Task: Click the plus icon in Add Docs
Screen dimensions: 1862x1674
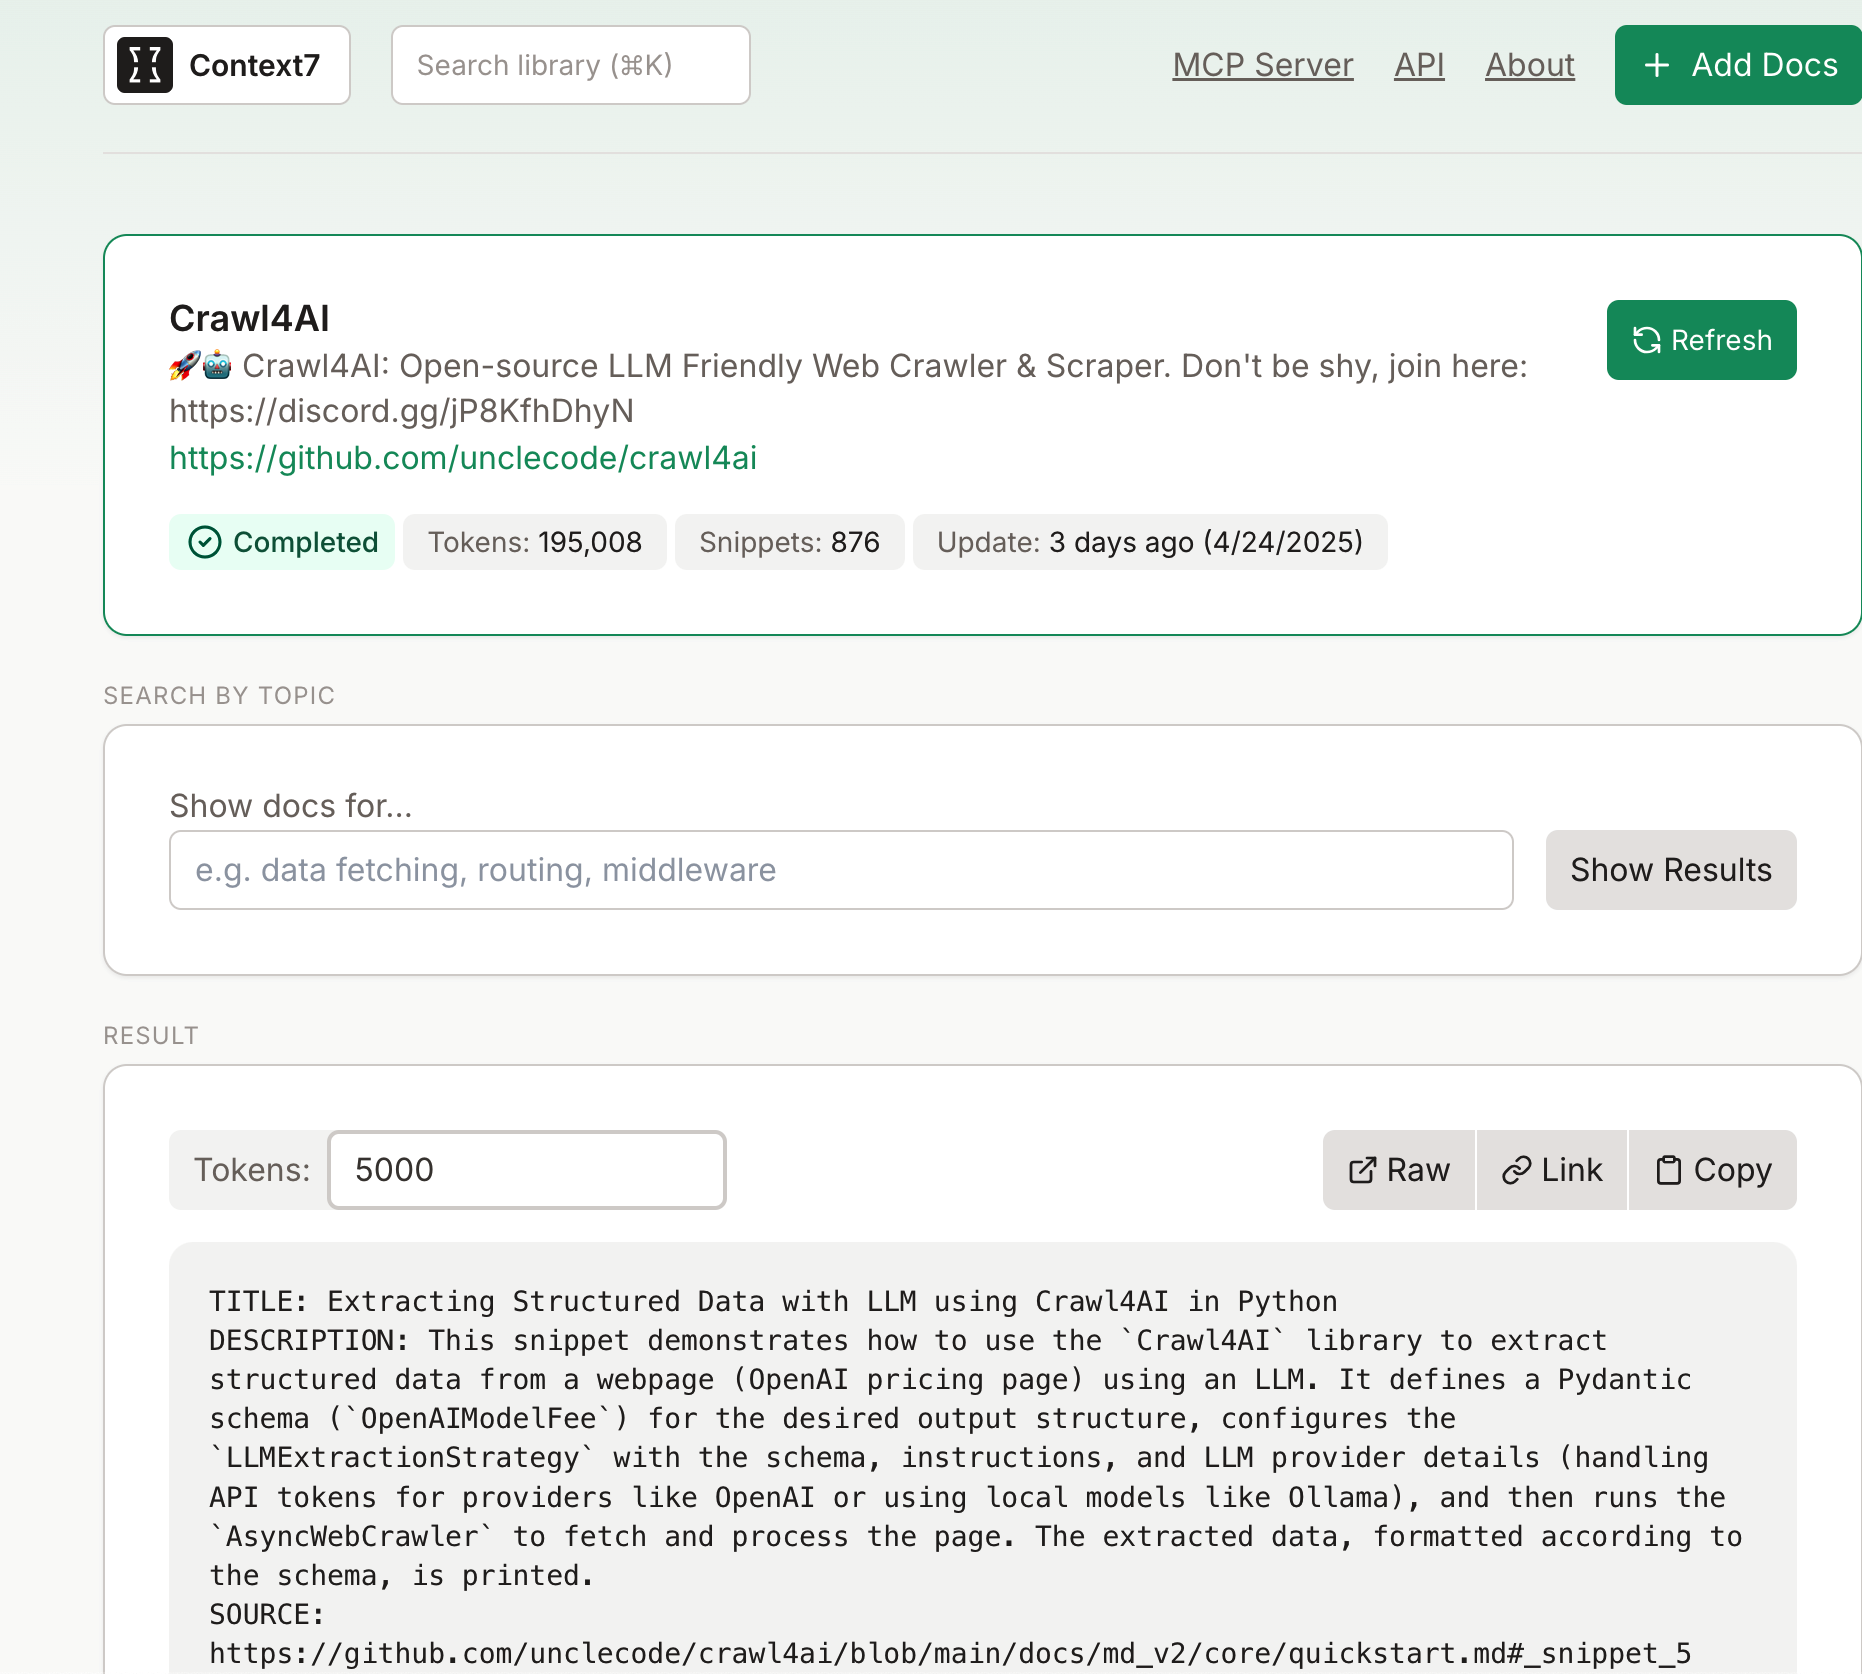Action: point(1657,65)
